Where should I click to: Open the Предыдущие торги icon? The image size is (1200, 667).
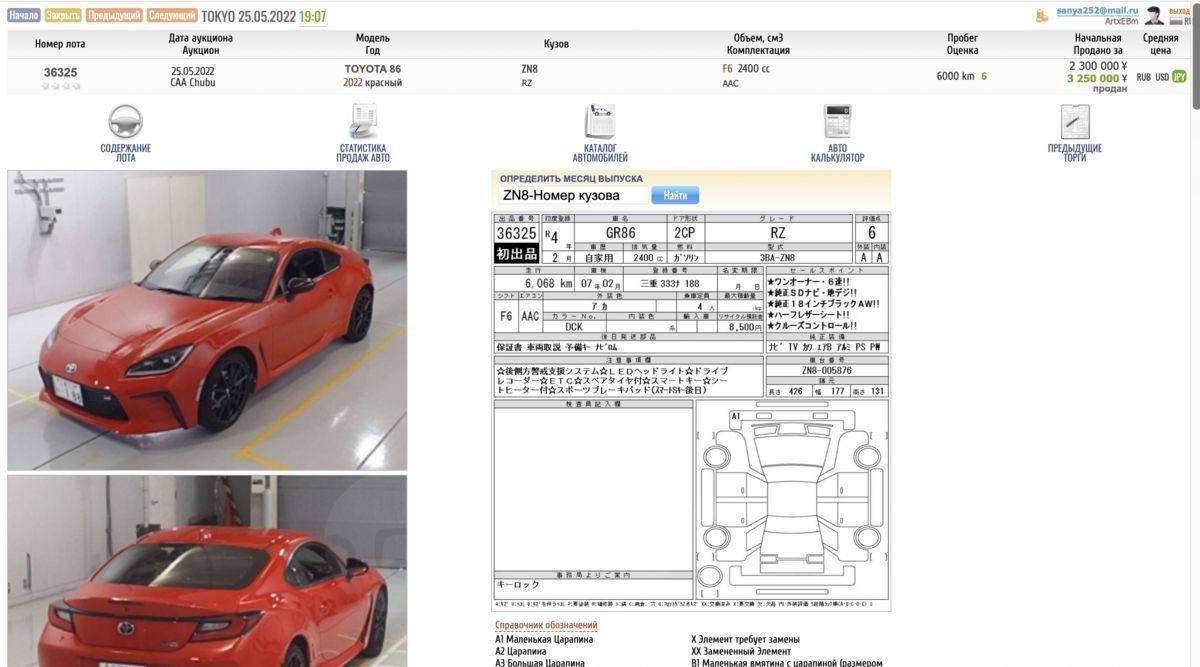[1075, 122]
